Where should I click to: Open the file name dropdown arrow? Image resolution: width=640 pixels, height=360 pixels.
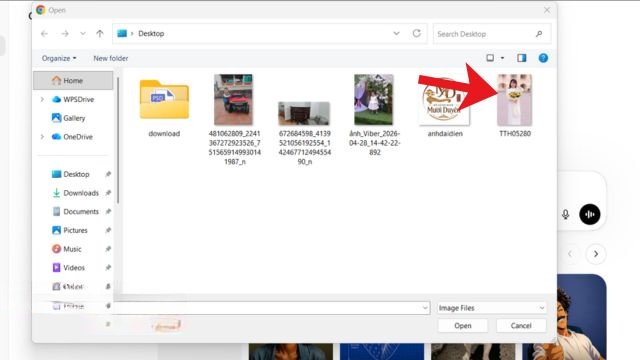coord(425,308)
